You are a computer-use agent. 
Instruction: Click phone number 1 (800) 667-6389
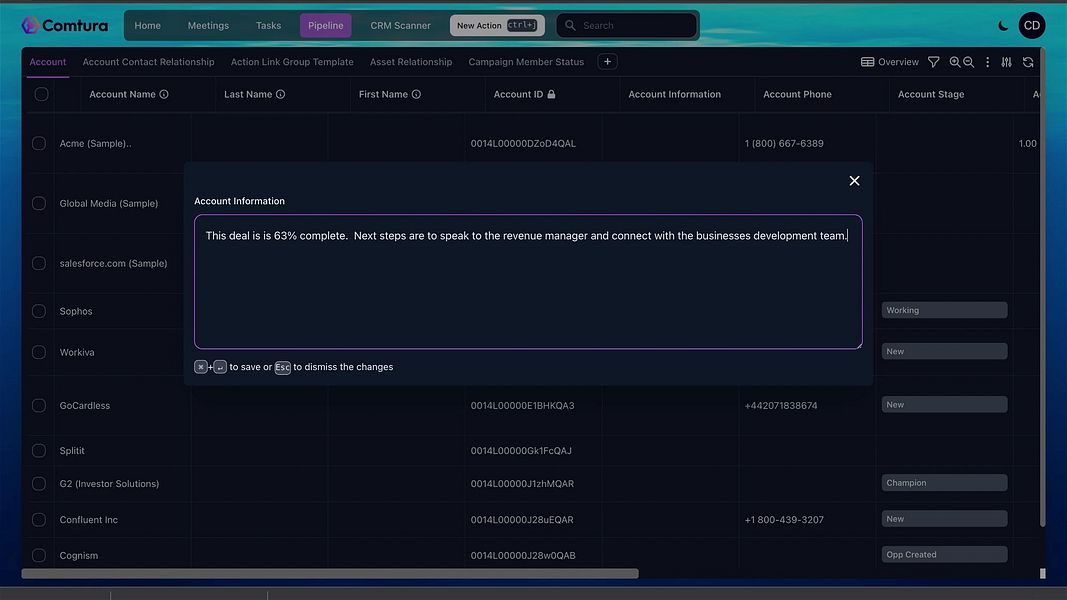(784, 144)
